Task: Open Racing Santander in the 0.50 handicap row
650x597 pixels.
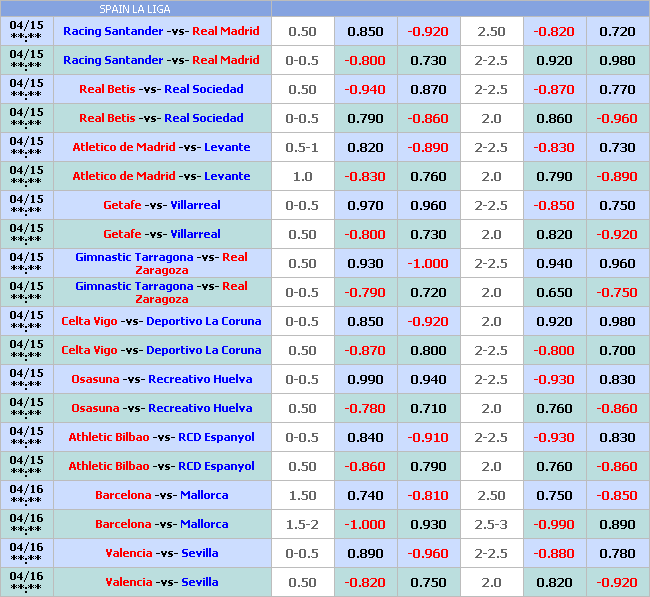Action: tap(112, 31)
